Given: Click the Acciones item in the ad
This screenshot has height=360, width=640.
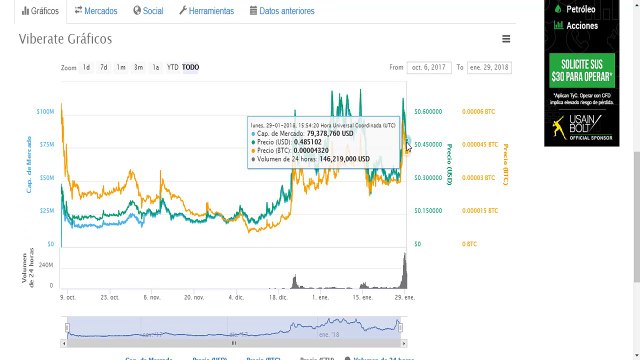Looking at the screenshot, I should pos(576,25).
